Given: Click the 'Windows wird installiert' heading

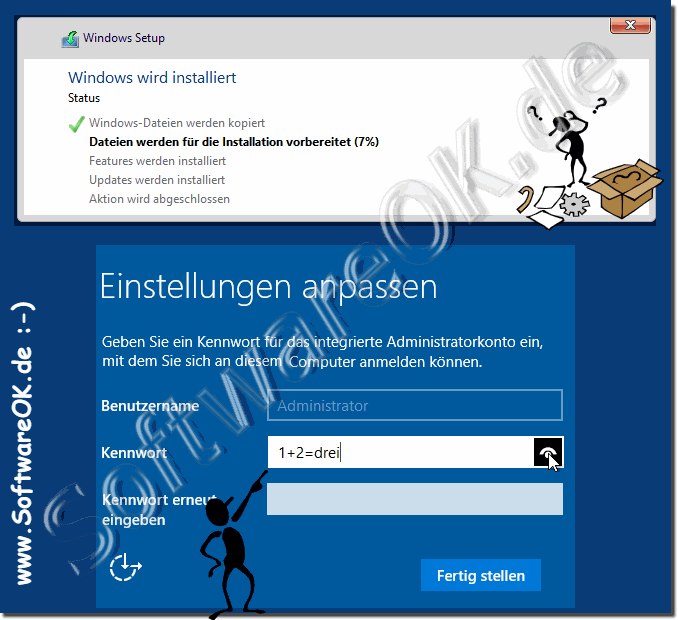Looking at the screenshot, I should coord(152,78).
